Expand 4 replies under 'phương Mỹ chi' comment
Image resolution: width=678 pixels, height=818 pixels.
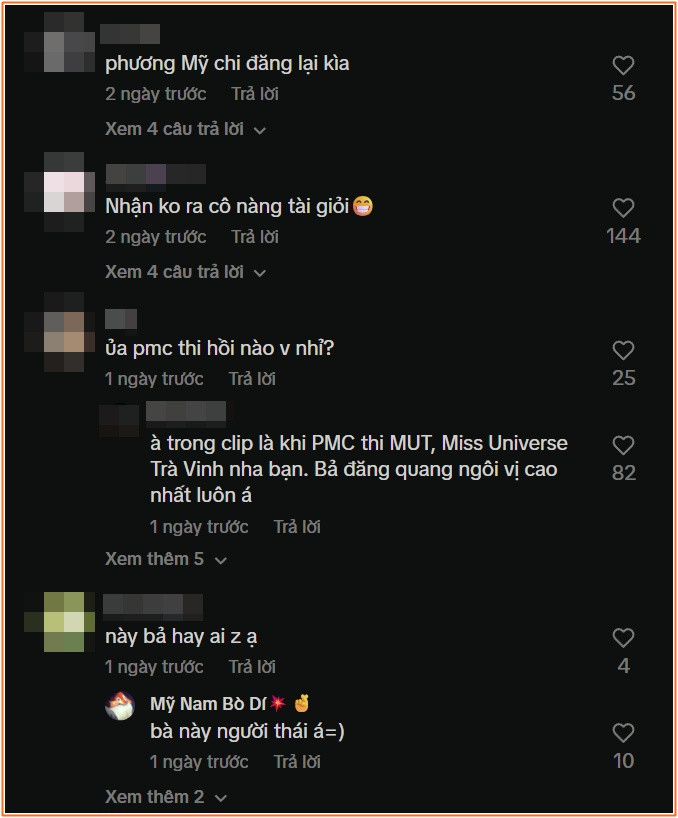click(185, 129)
